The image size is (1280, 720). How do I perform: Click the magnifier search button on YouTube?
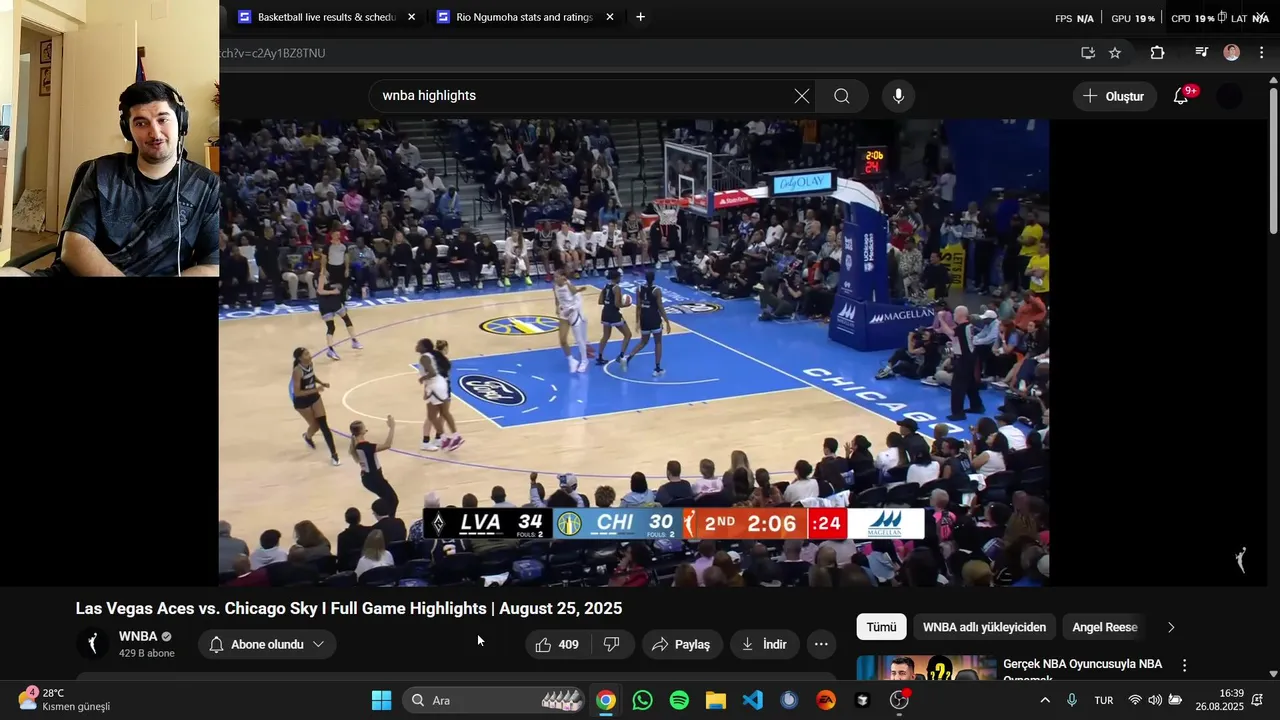coord(842,96)
